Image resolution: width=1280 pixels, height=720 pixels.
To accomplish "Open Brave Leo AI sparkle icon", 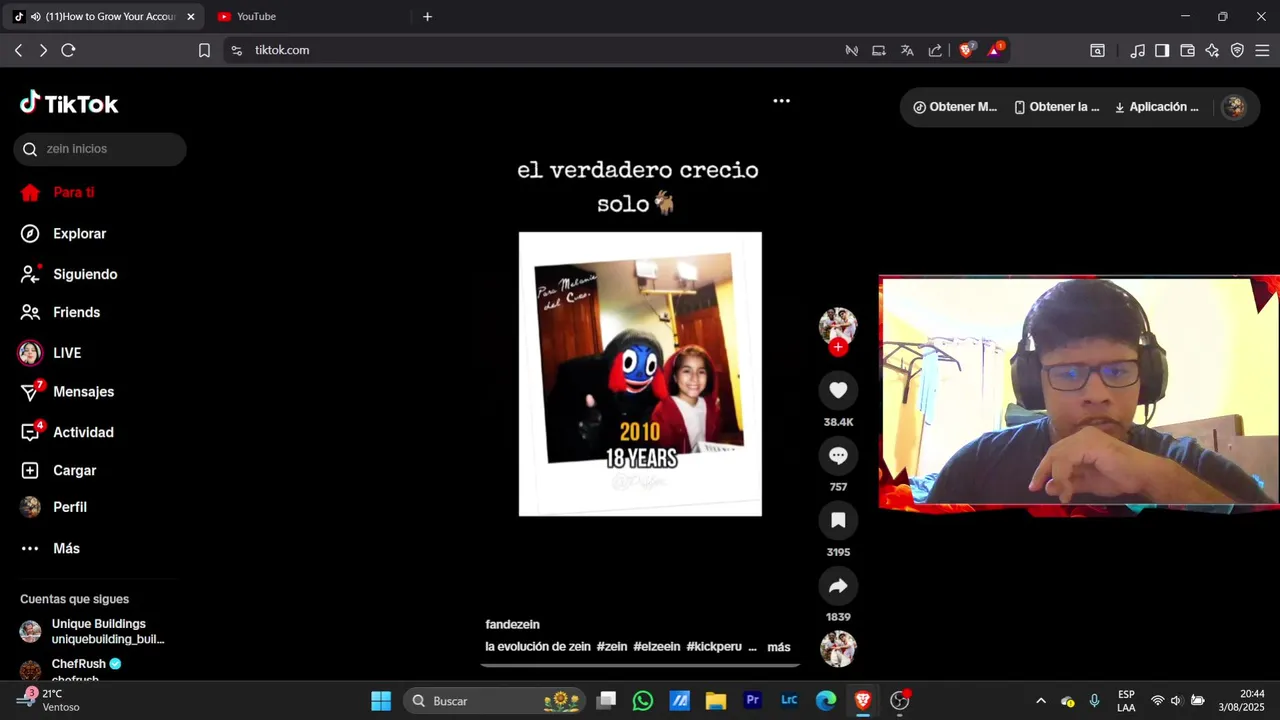I will coord(1212,50).
